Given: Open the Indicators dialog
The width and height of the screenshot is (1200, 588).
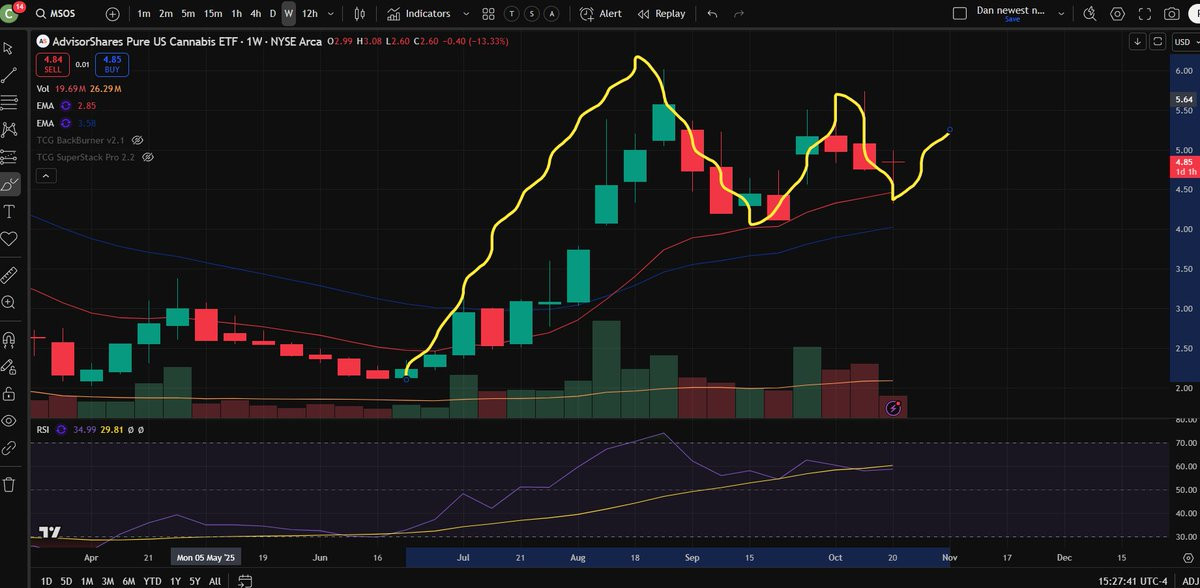Looking at the screenshot, I should pos(419,14).
